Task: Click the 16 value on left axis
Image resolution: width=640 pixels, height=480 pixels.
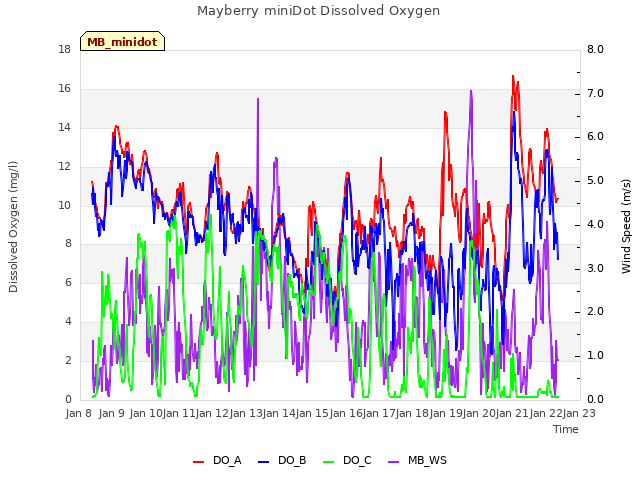Action: click(x=65, y=89)
